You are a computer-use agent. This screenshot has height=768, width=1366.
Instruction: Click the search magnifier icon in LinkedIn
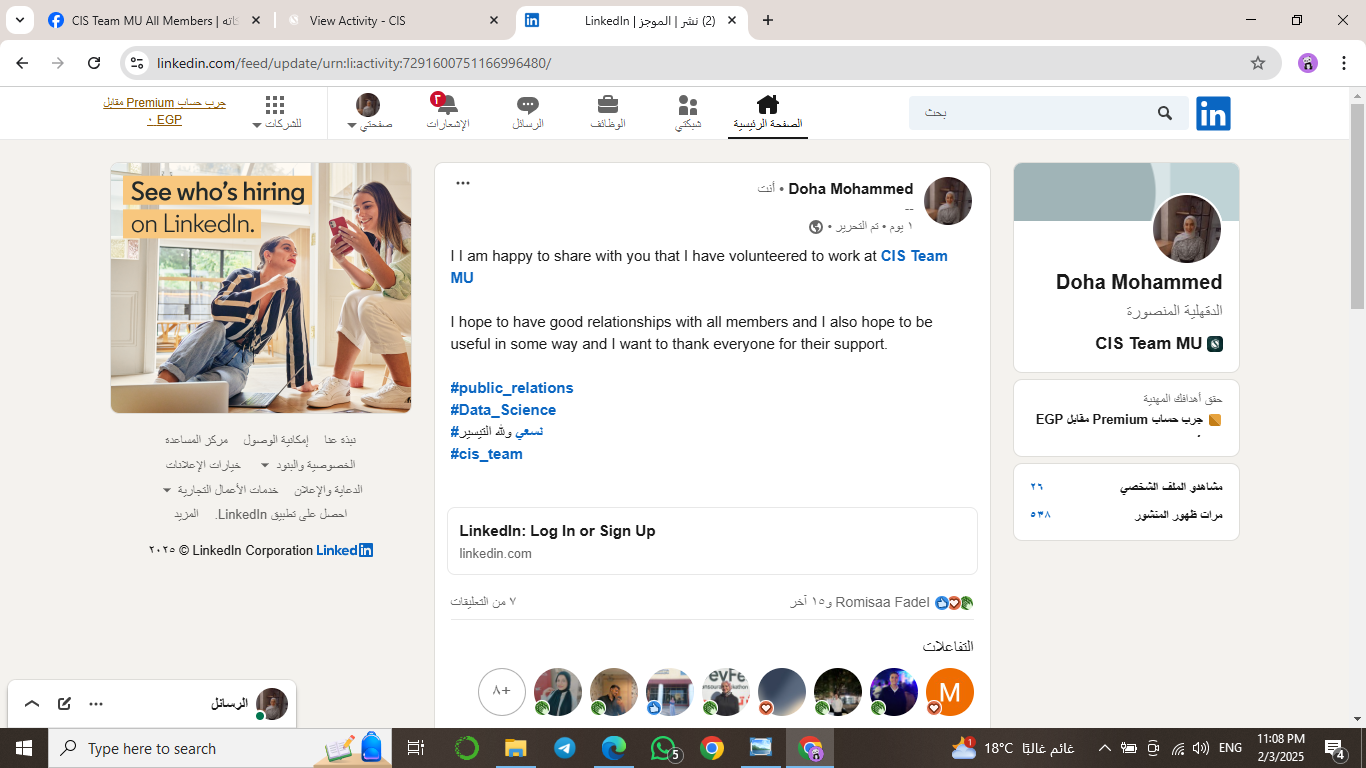pos(1165,113)
